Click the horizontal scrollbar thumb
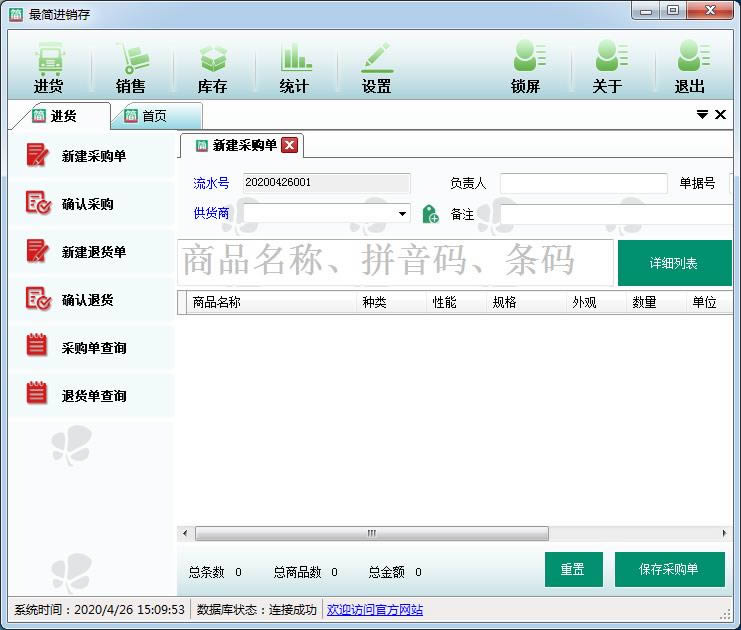Screen dimensions: 741x630 [372, 534]
